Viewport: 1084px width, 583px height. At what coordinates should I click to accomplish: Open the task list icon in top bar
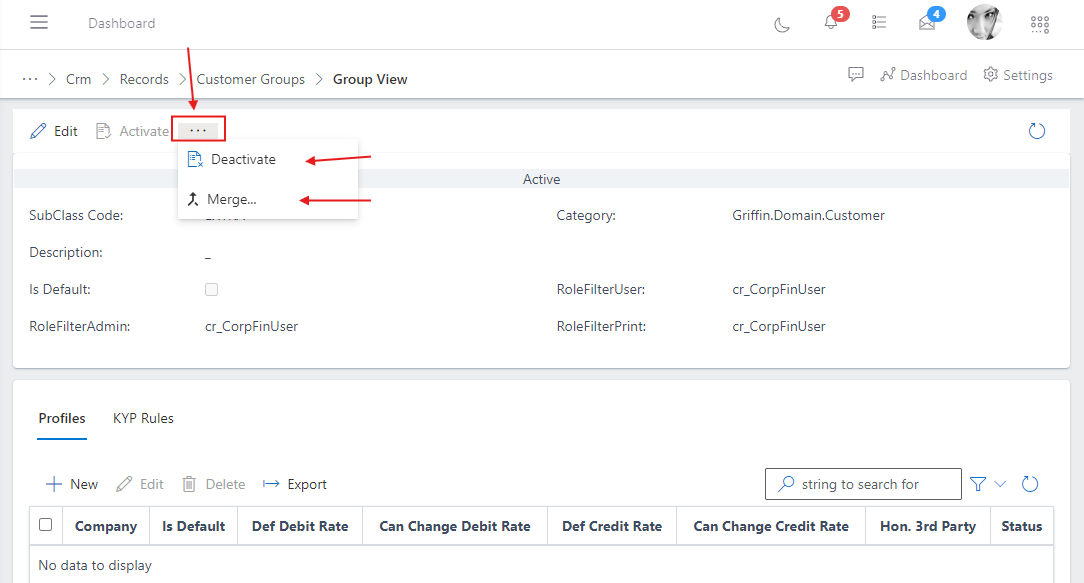click(x=880, y=23)
